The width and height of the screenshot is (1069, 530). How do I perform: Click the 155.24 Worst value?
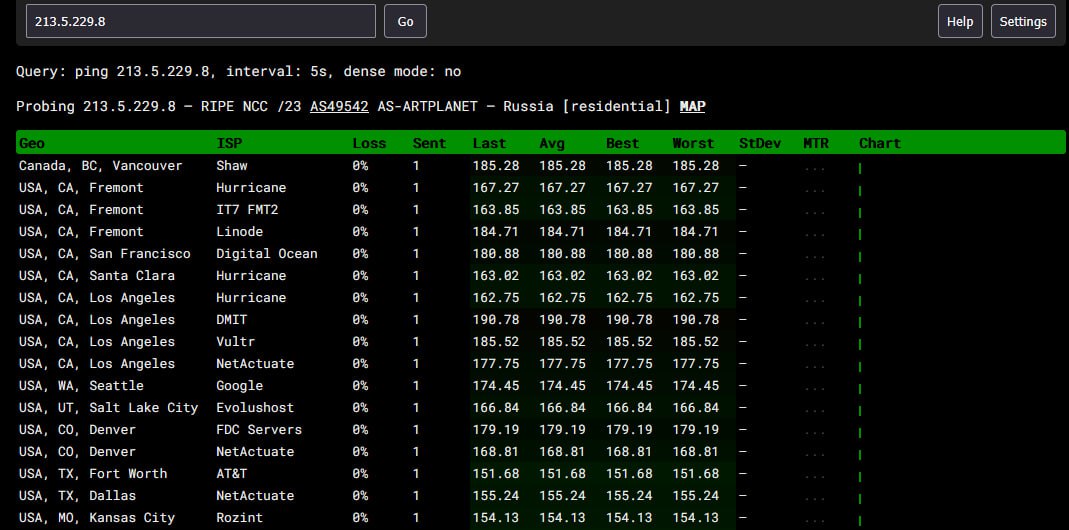point(695,495)
